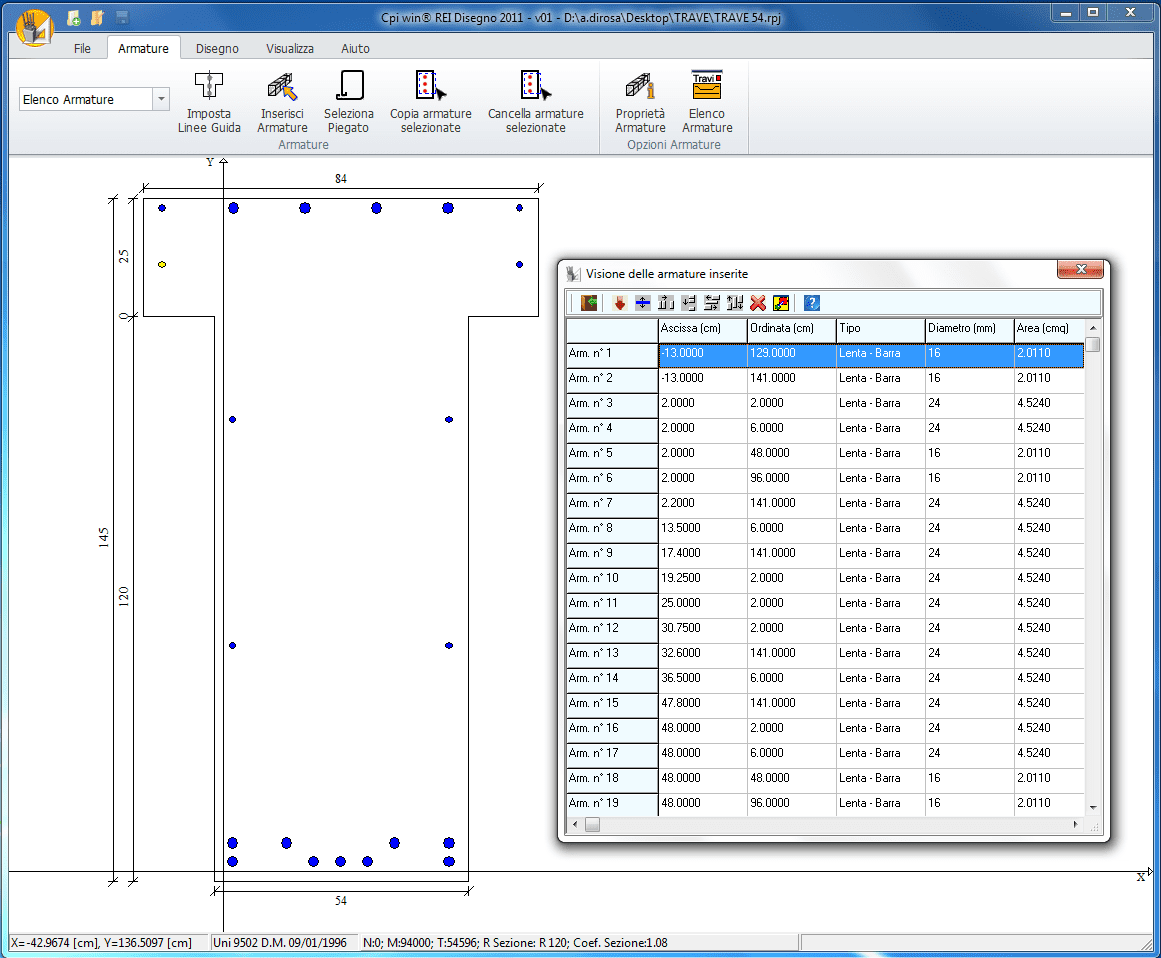
Task: Select row header Arm. n° 5
Action: pos(611,453)
